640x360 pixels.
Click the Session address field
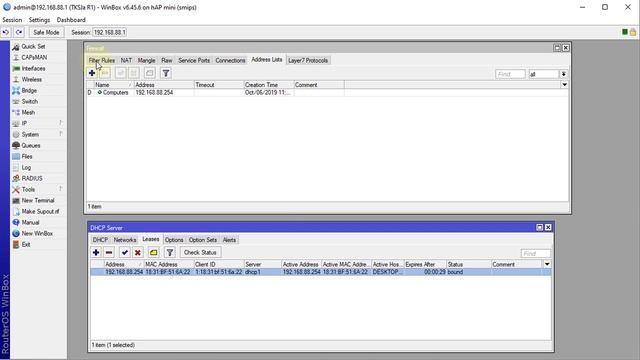point(110,32)
